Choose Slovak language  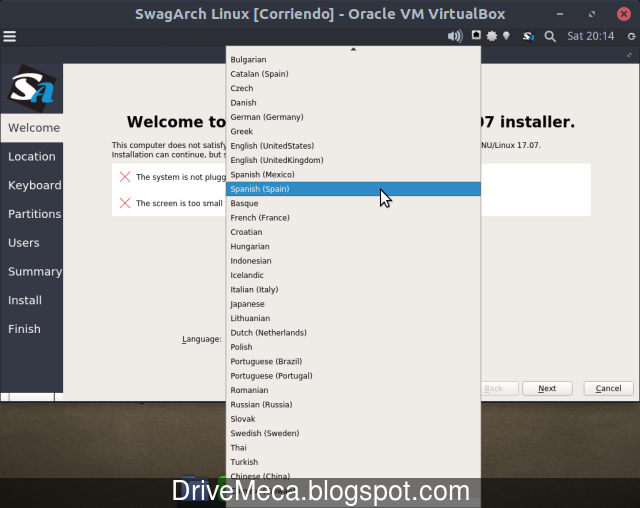(353, 419)
